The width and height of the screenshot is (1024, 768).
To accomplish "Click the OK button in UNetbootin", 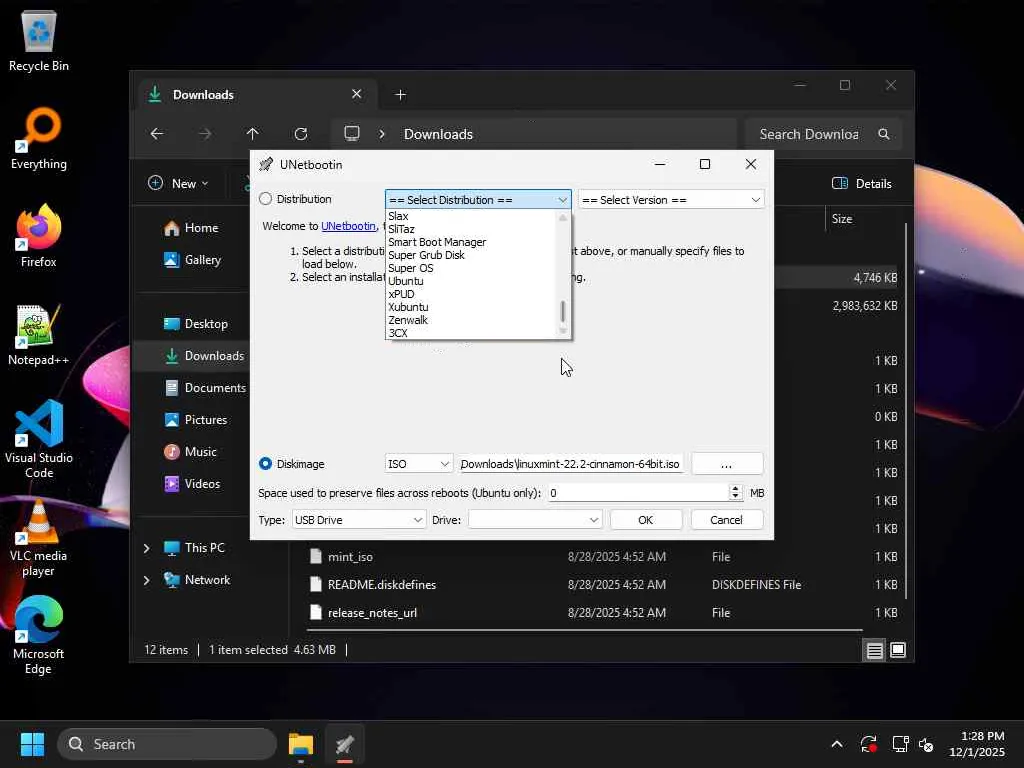I will pyautogui.click(x=645, y=520).
